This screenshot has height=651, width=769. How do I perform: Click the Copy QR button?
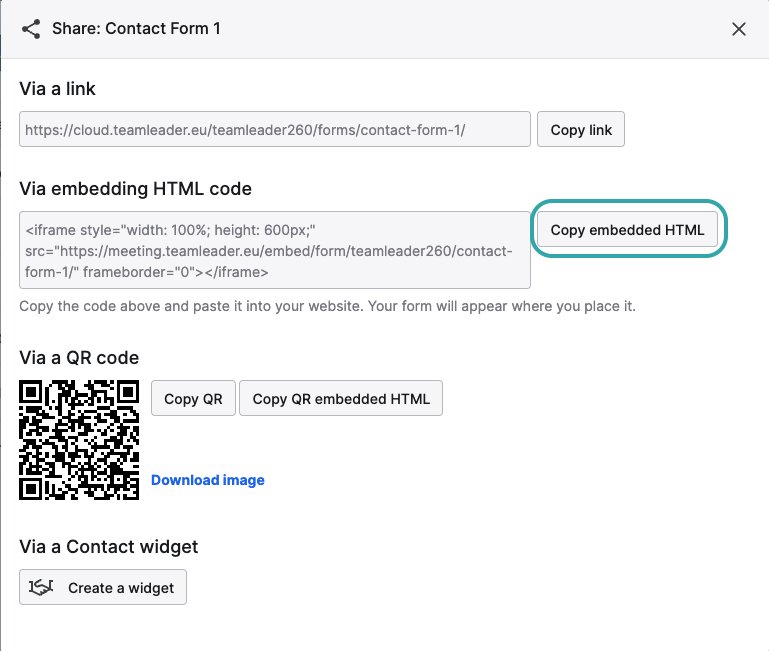click(193, 398)
